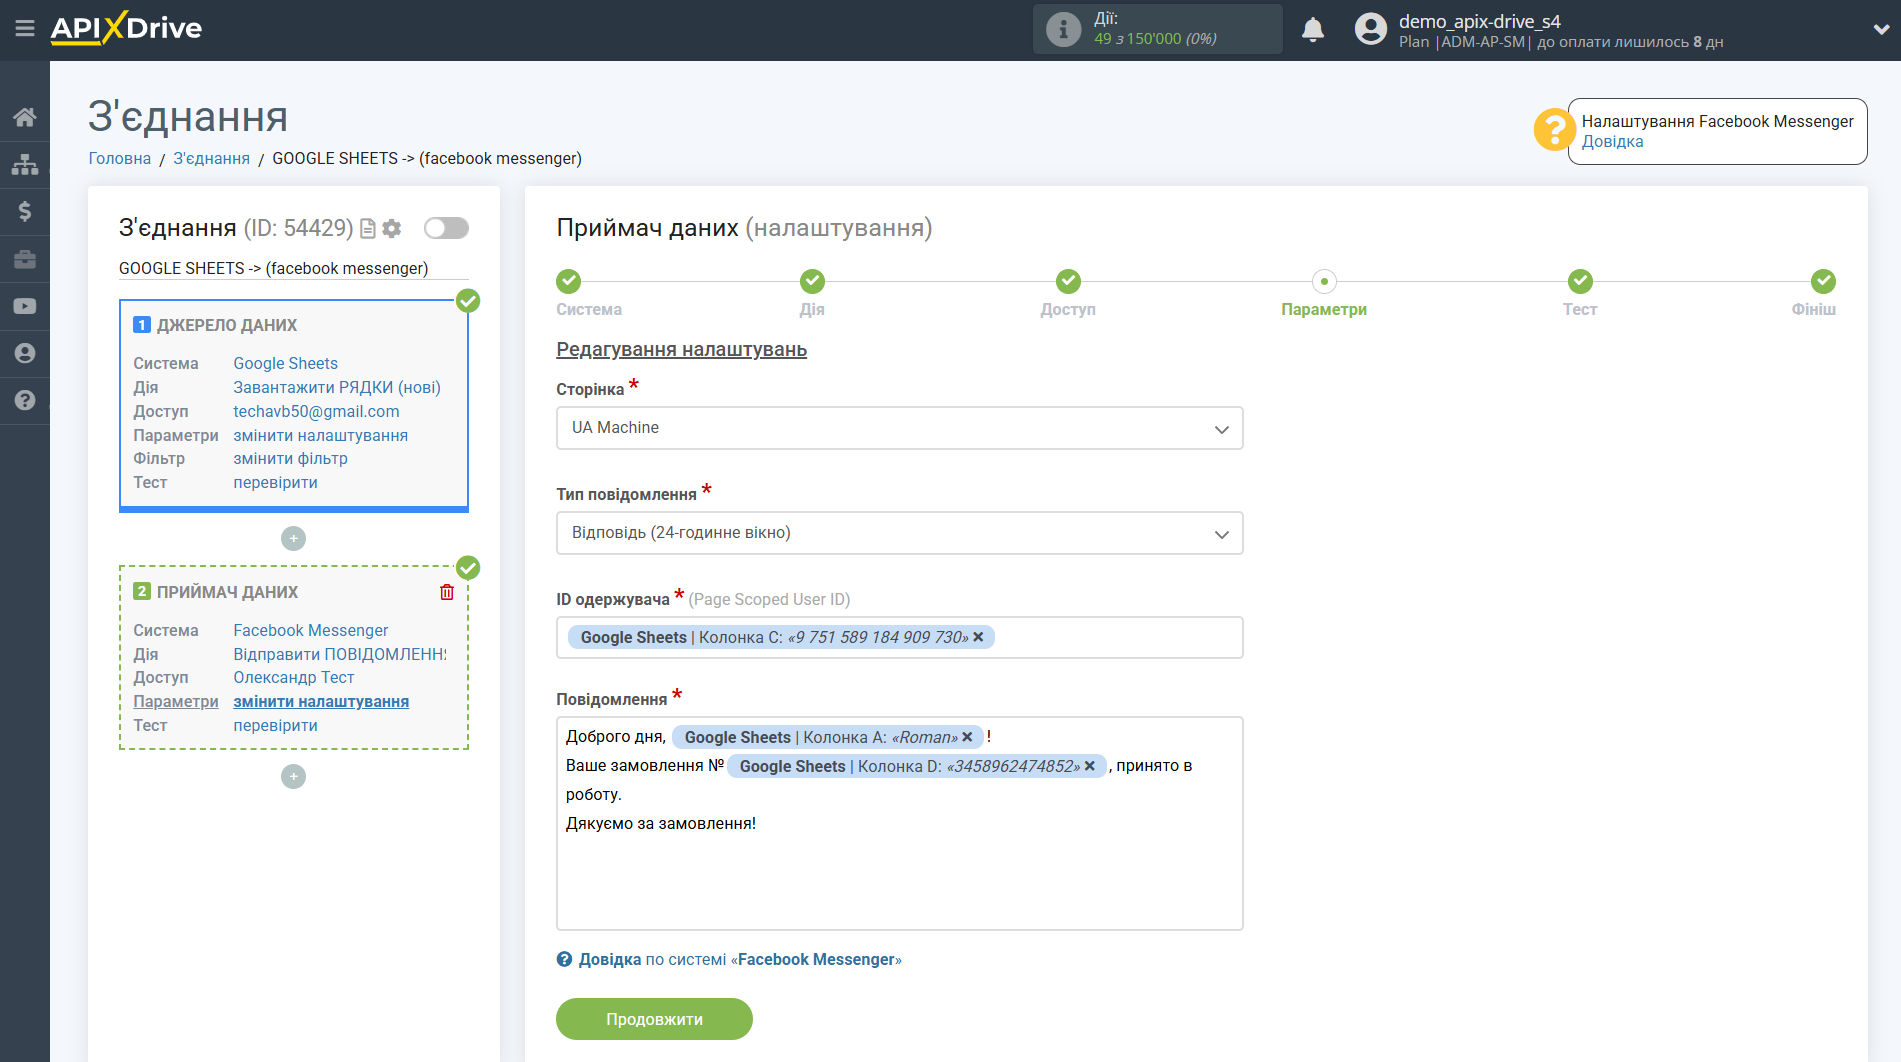Open the Головна breadcrumb link
The image size is (1901, 1062).
pos(120,158)
